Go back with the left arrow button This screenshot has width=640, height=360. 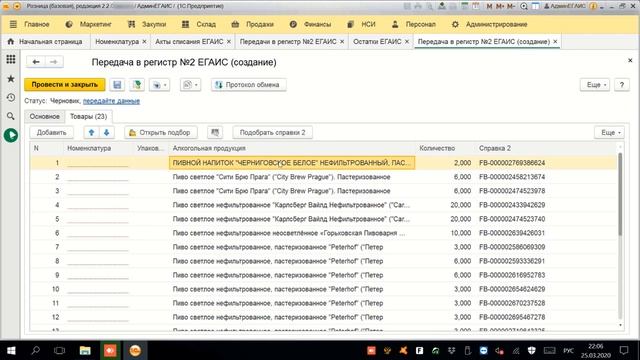pos(36,62)
